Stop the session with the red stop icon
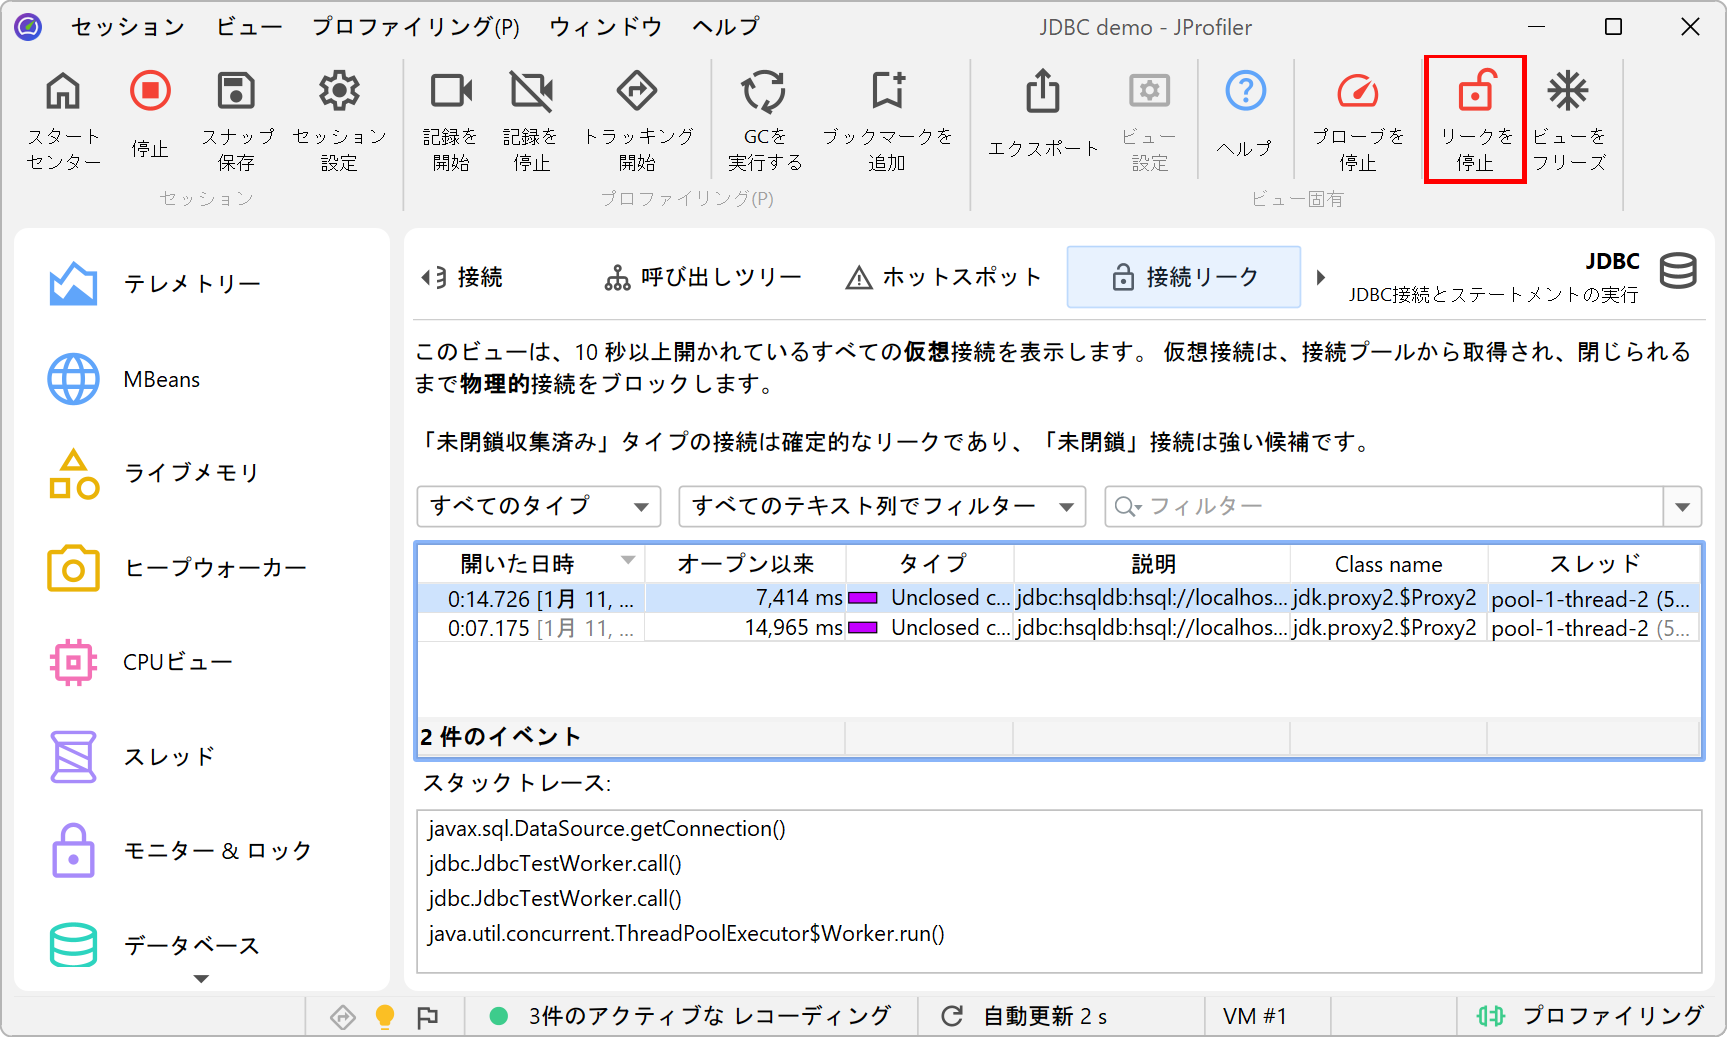The image size is (1727, 1037). tap(150, 93)
